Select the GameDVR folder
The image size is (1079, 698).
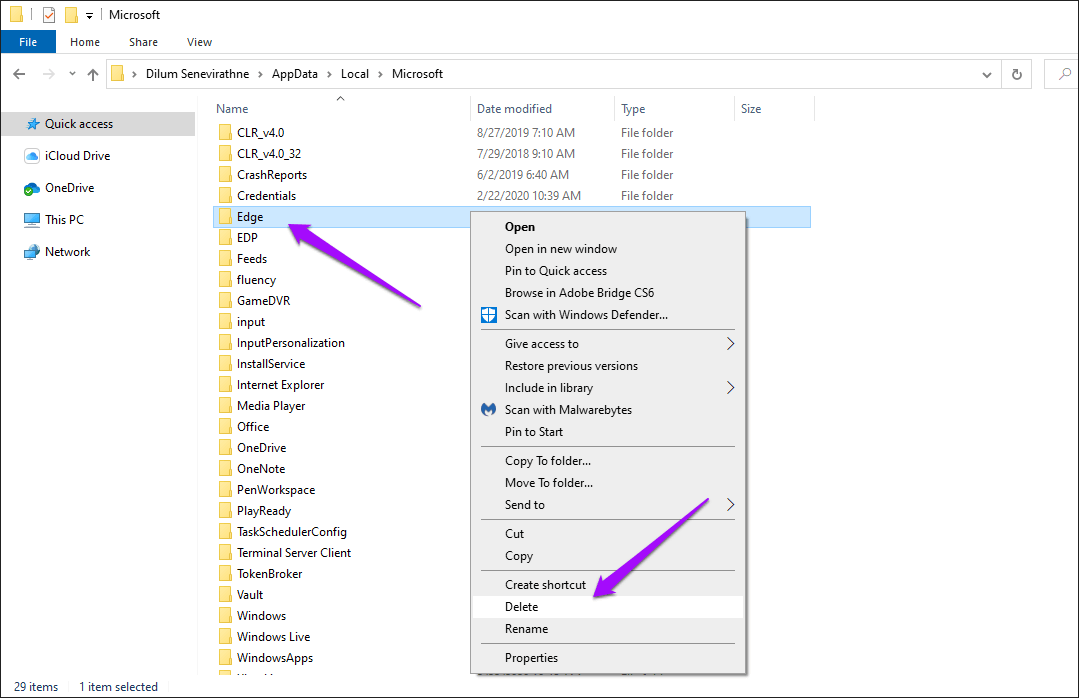tap(264, 301)
